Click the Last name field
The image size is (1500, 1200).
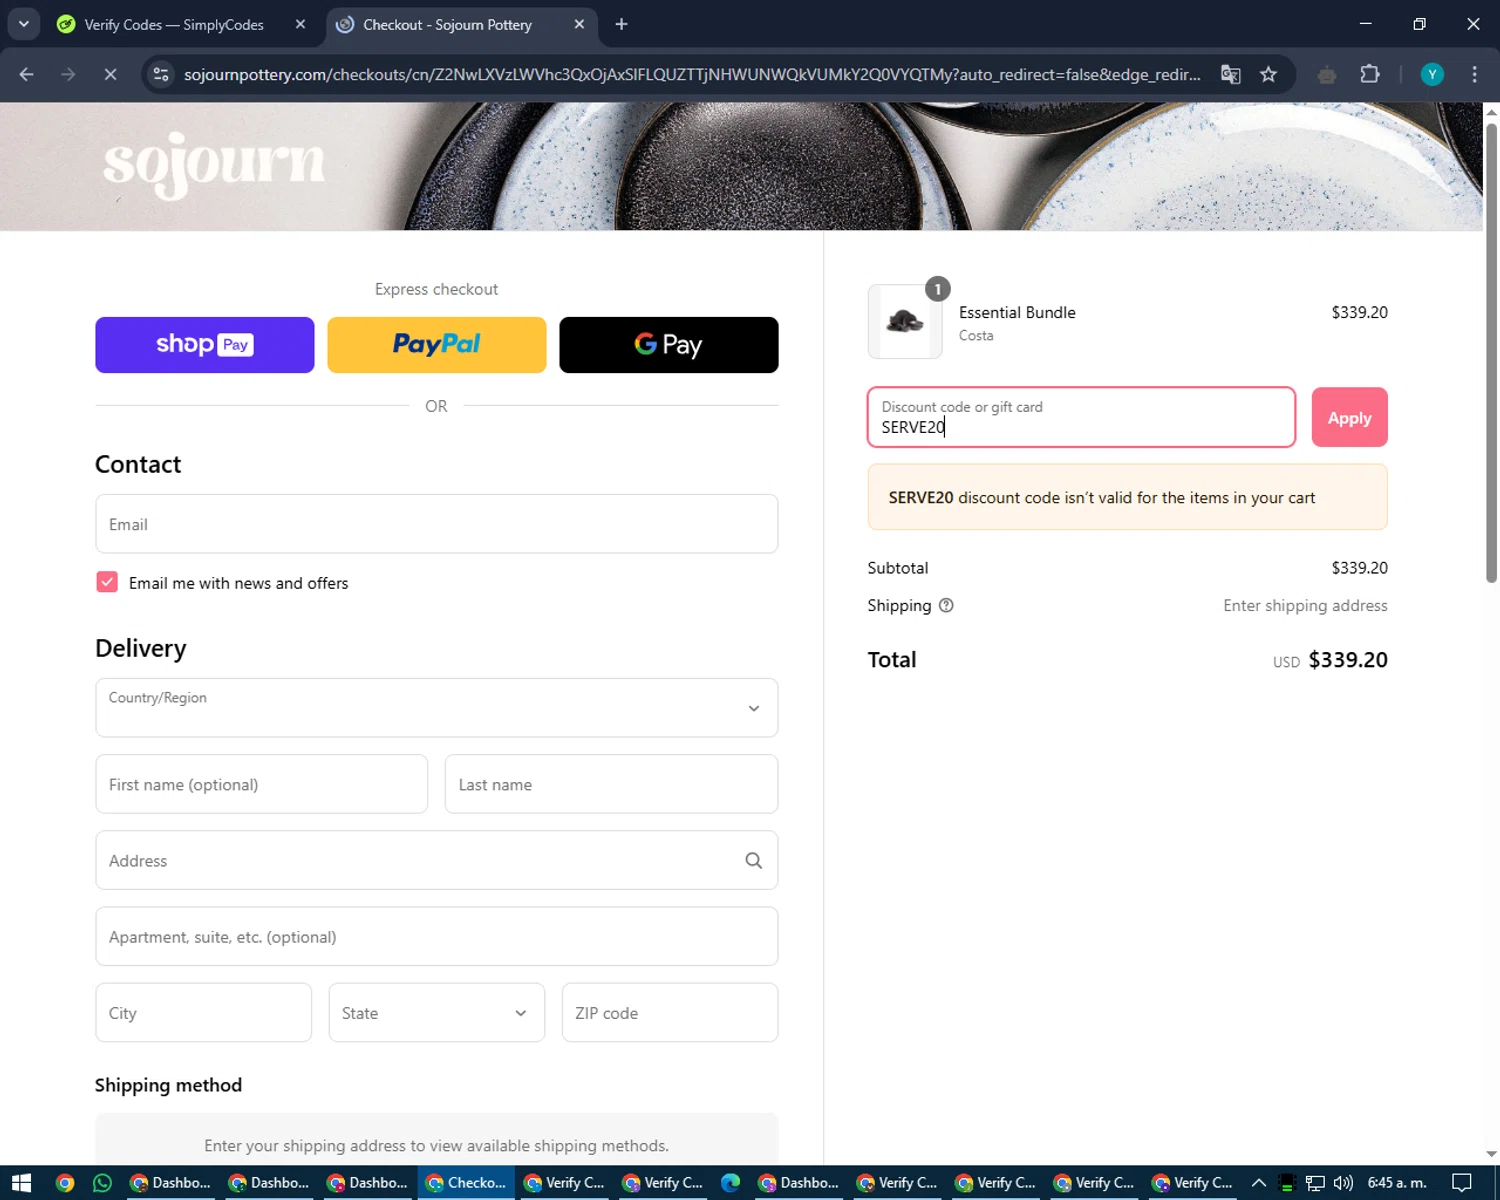611,785
